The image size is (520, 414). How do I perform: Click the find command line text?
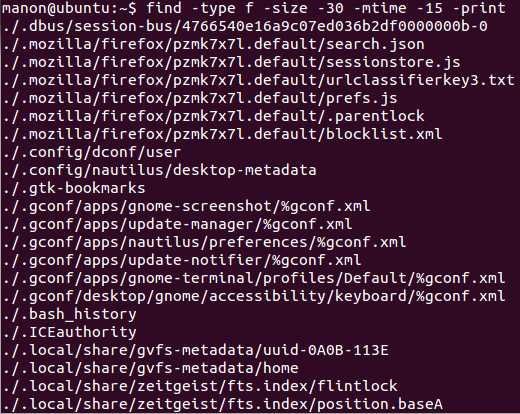[x=326, y=8]
